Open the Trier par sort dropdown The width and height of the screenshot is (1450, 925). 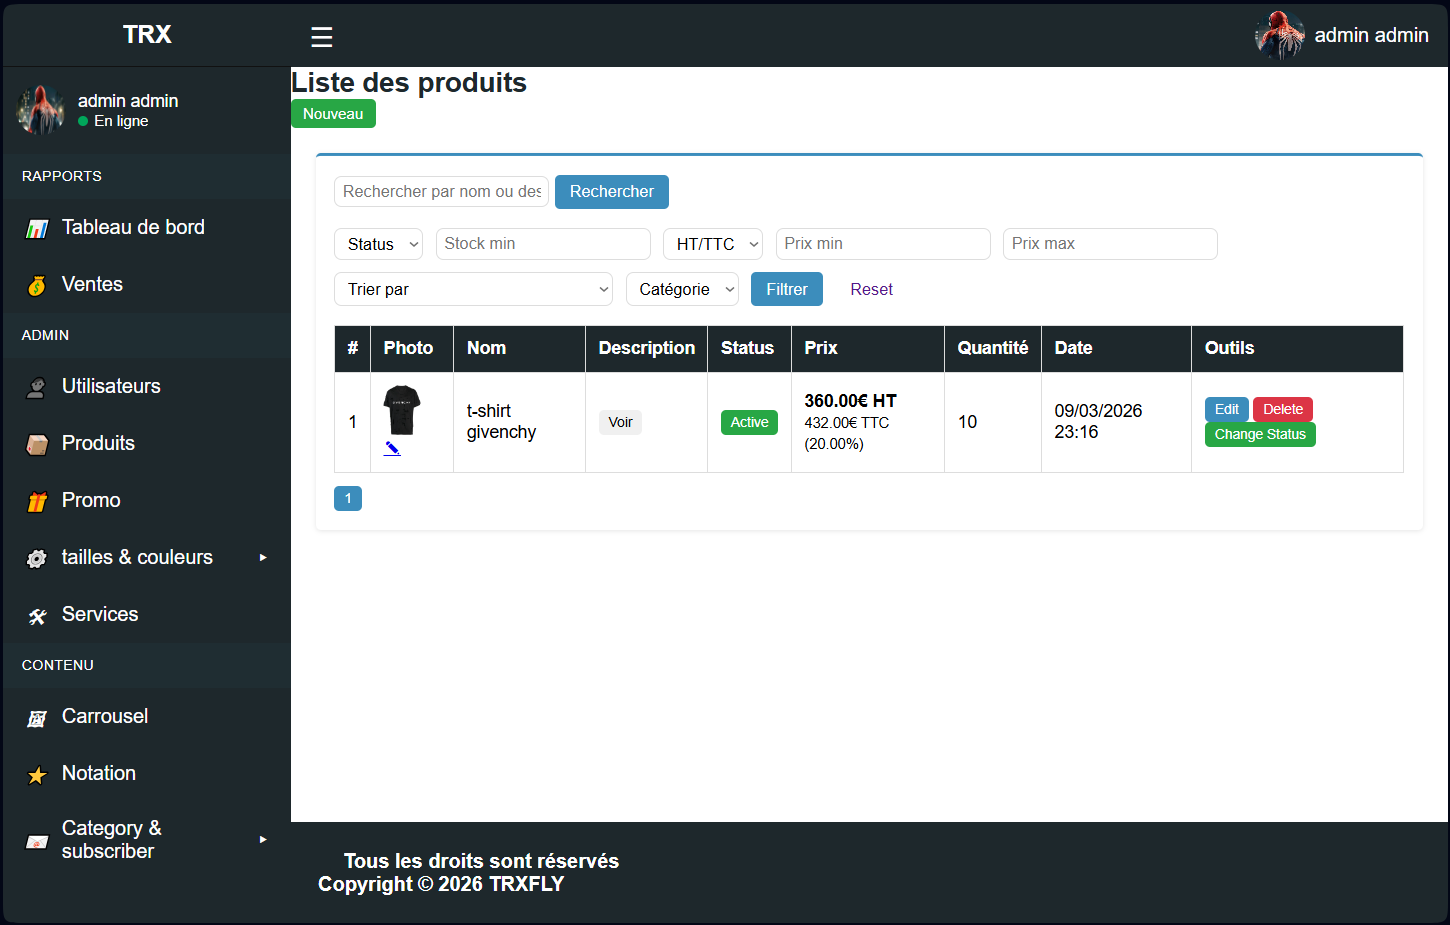pyautogui.click(x=474, y=289)
